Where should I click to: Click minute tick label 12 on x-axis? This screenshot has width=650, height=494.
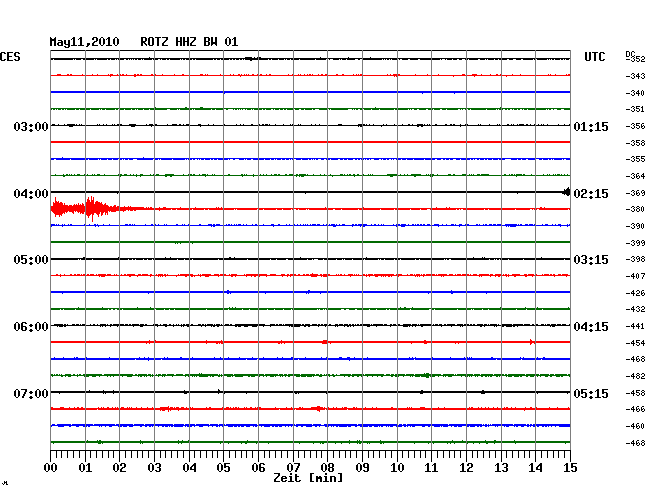(x=466, y=468)
